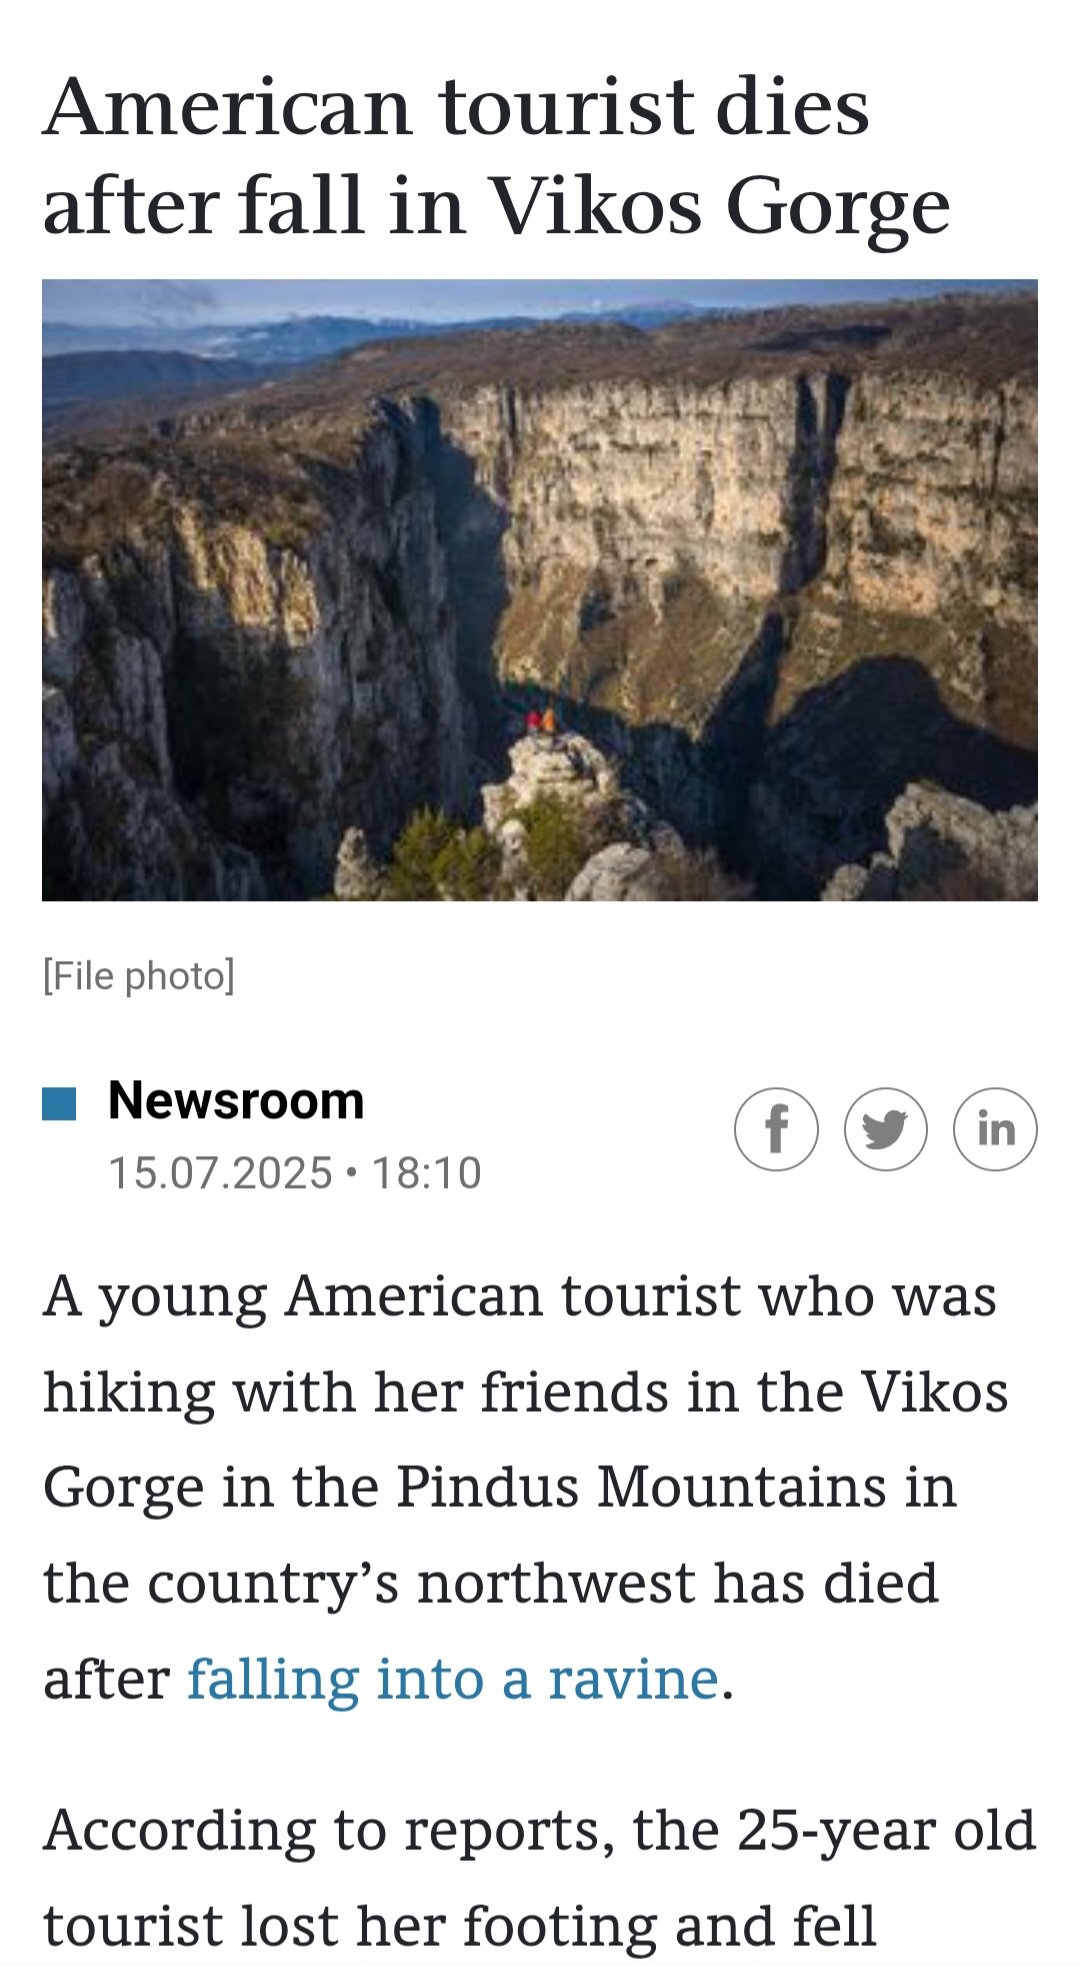Open the "falling into a ravine" link
Image resolution: width=1080 pixels, height=1965 pixels.
453,1679
